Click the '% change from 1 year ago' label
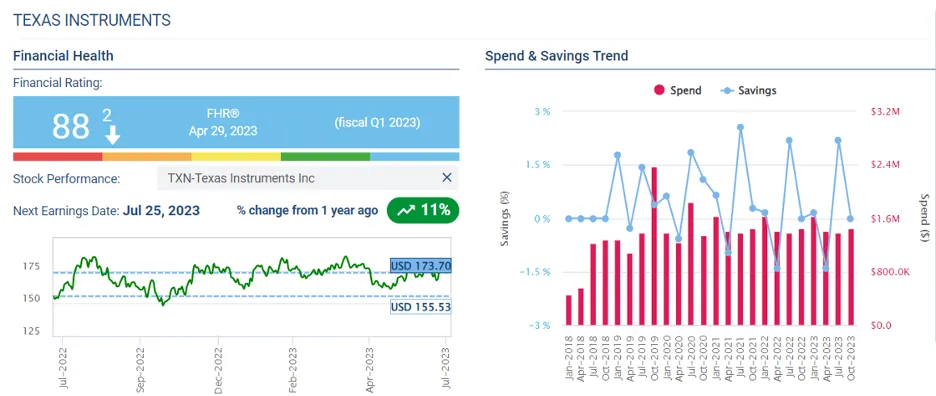The width and height of the screenshot is (936, 396). pyautogui.click(x=307, y=210)
